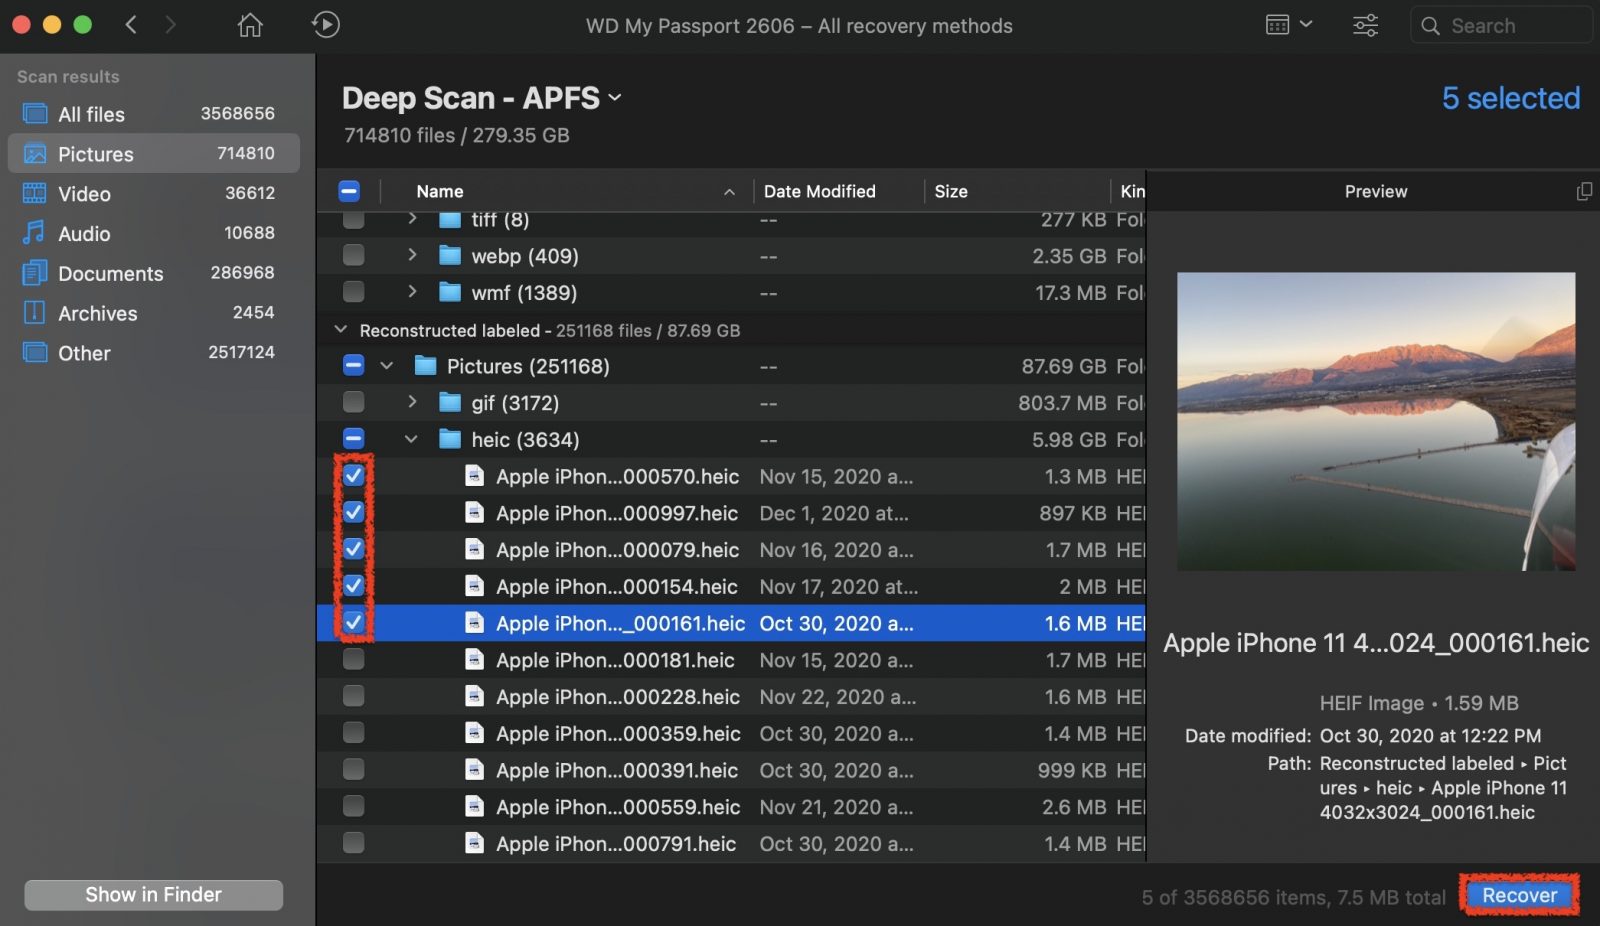Sort files by the Date Modified column
Viewport: 1600px width, 926px height.
(820, 191)
